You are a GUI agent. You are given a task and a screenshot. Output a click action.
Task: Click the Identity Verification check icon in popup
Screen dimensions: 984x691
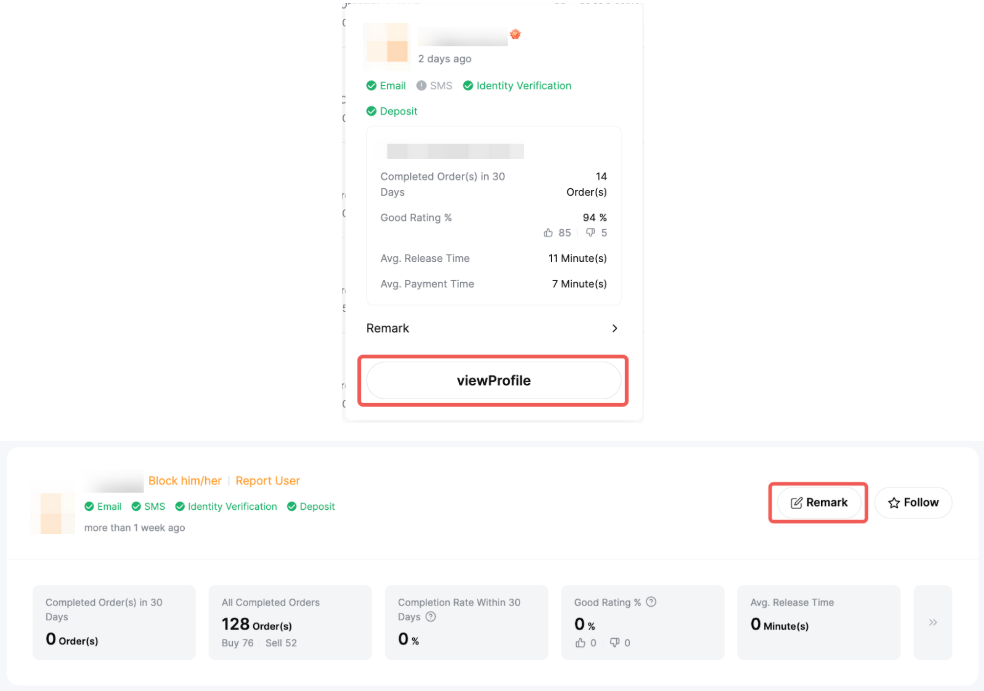[x=468, y=86]
